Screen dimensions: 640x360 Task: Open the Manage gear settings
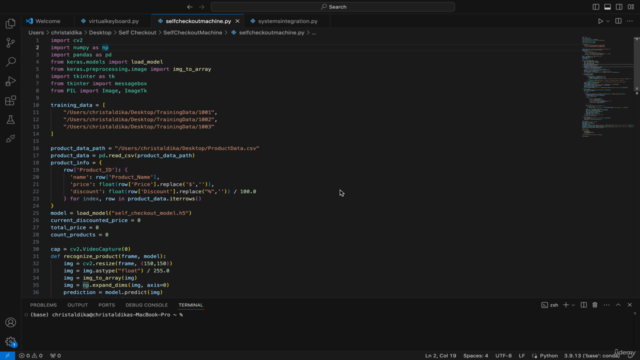click(x=11, y=342)
